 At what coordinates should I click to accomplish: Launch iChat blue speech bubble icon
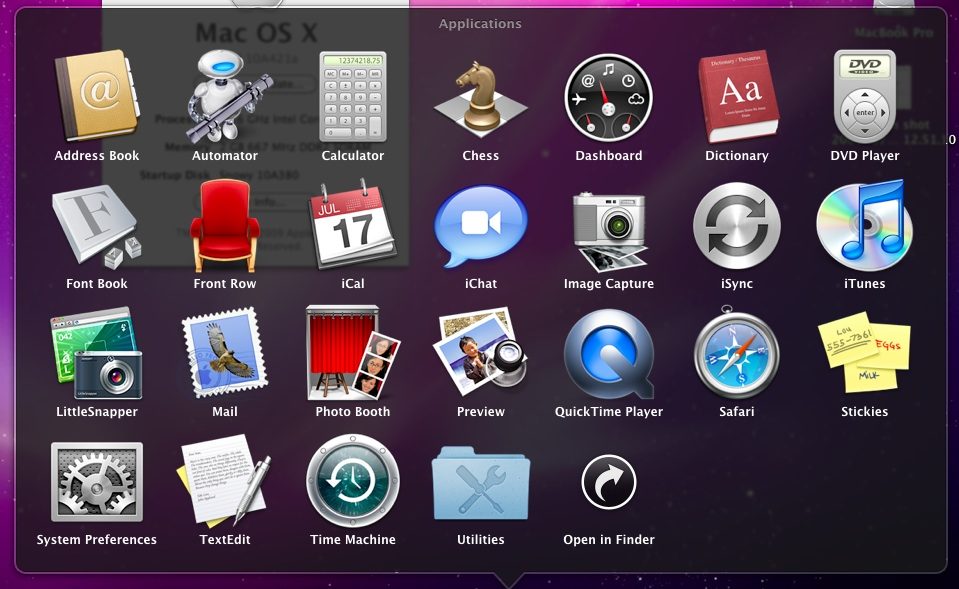(x=481, y=226)
